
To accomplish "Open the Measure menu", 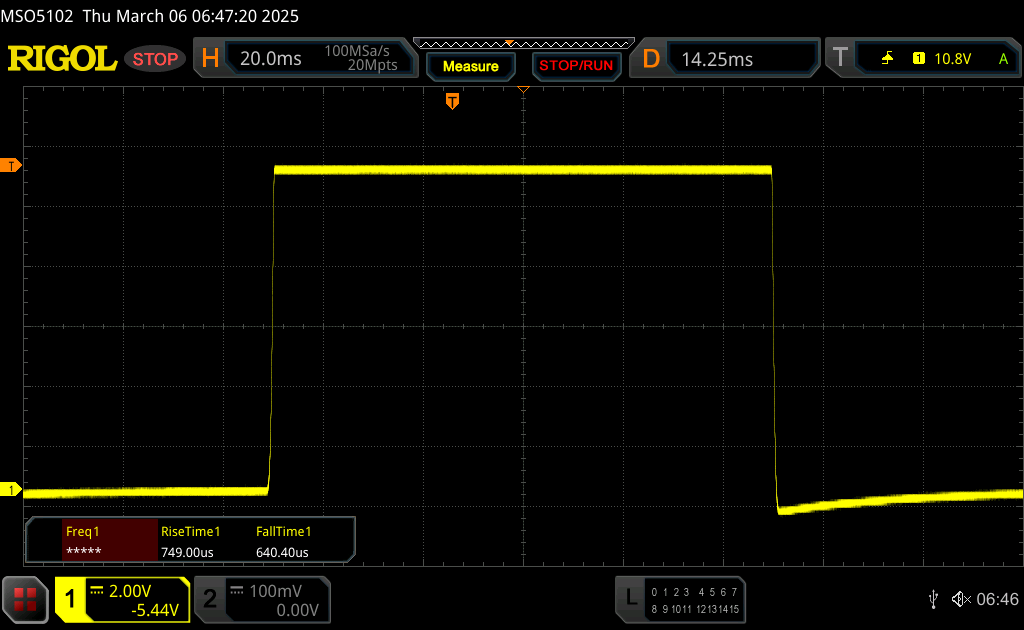I will point(470,67).
